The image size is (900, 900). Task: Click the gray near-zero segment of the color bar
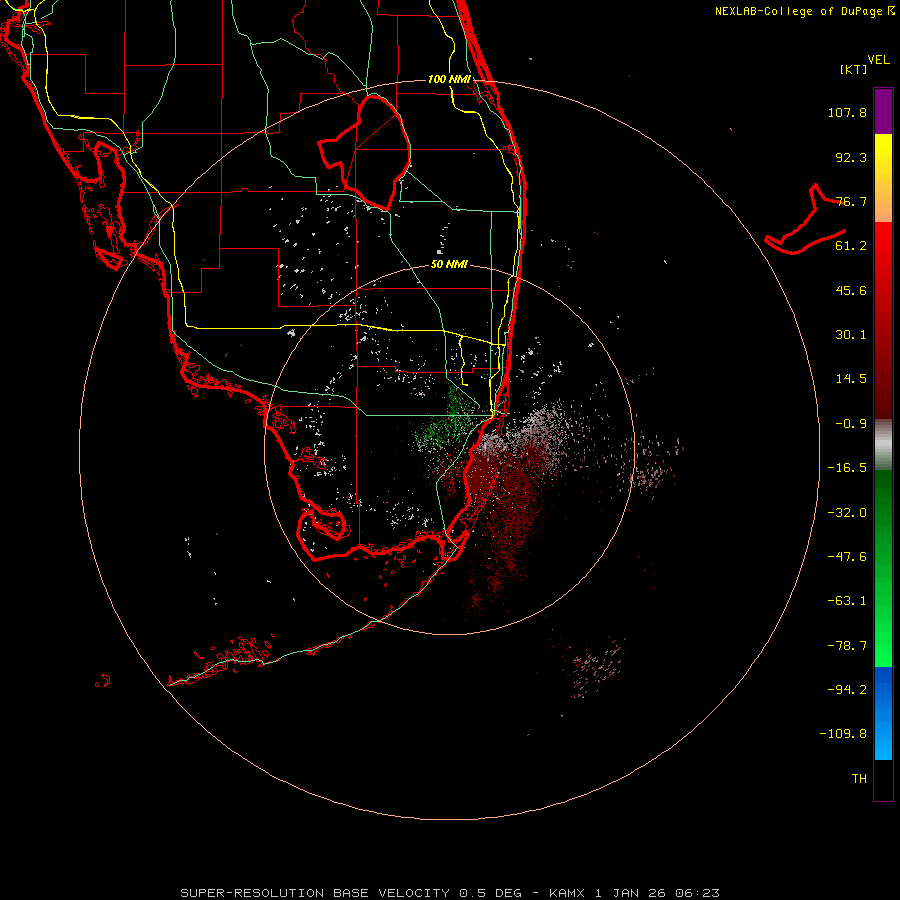tap(883, 444)
